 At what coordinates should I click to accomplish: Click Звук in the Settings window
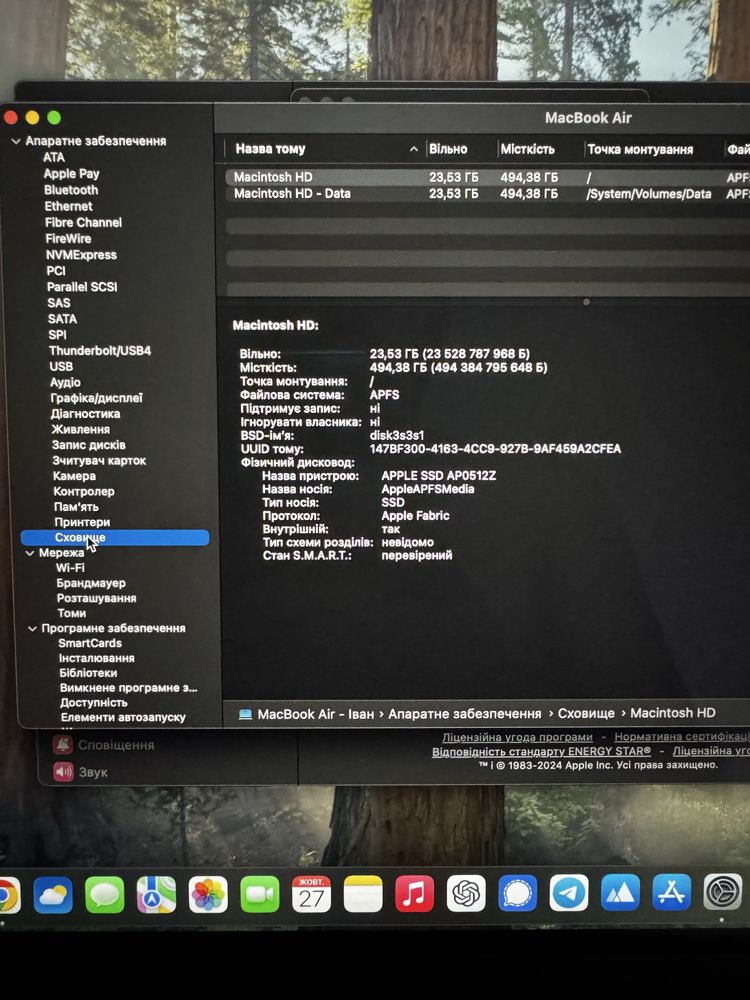pos(93,772)
